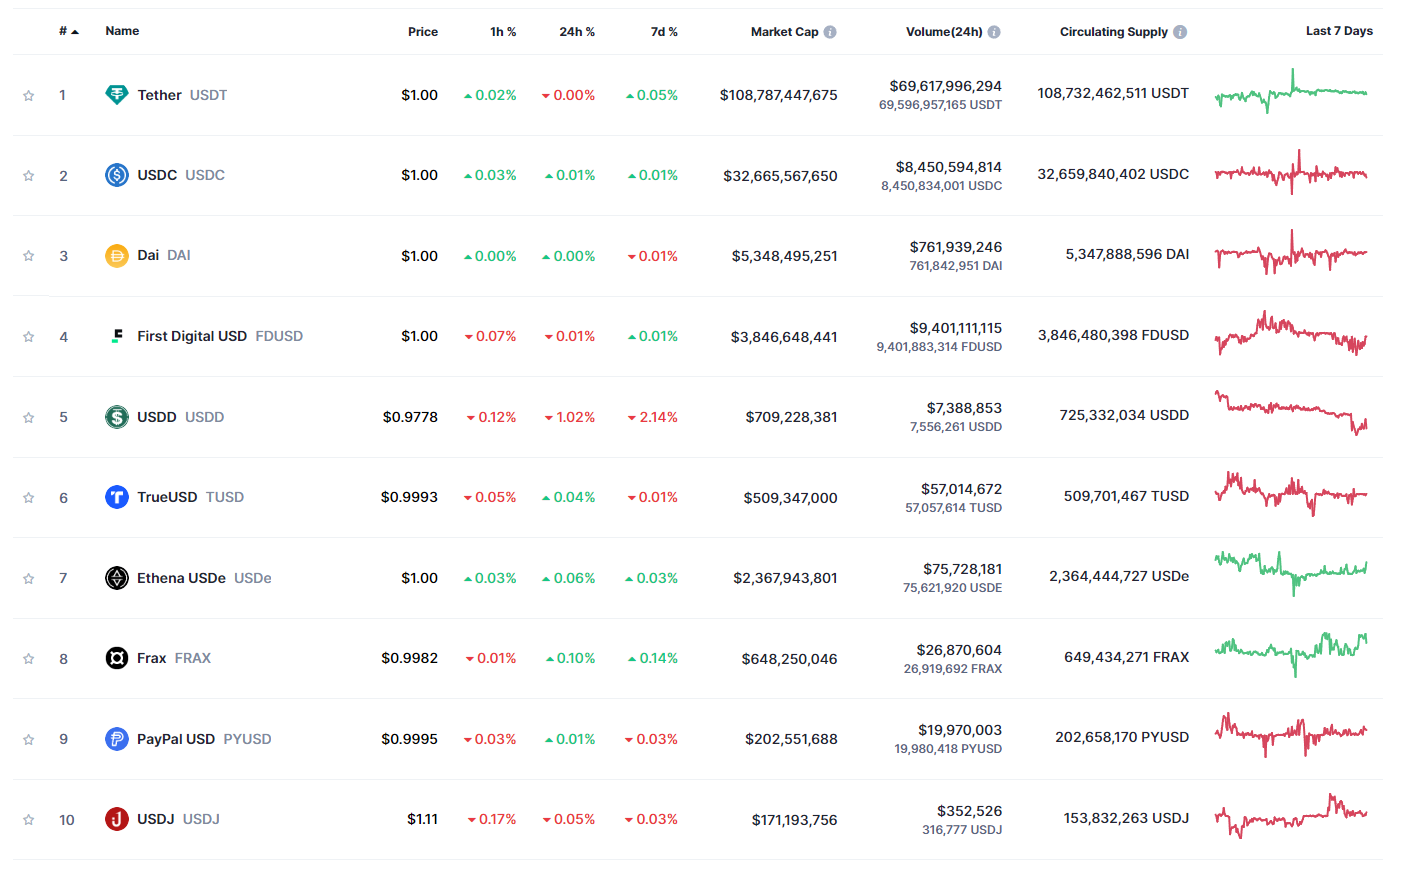The image size is (1401, 871).
Task: View USDJ 7-day sparkline chart
Action: pos(1291,816)
